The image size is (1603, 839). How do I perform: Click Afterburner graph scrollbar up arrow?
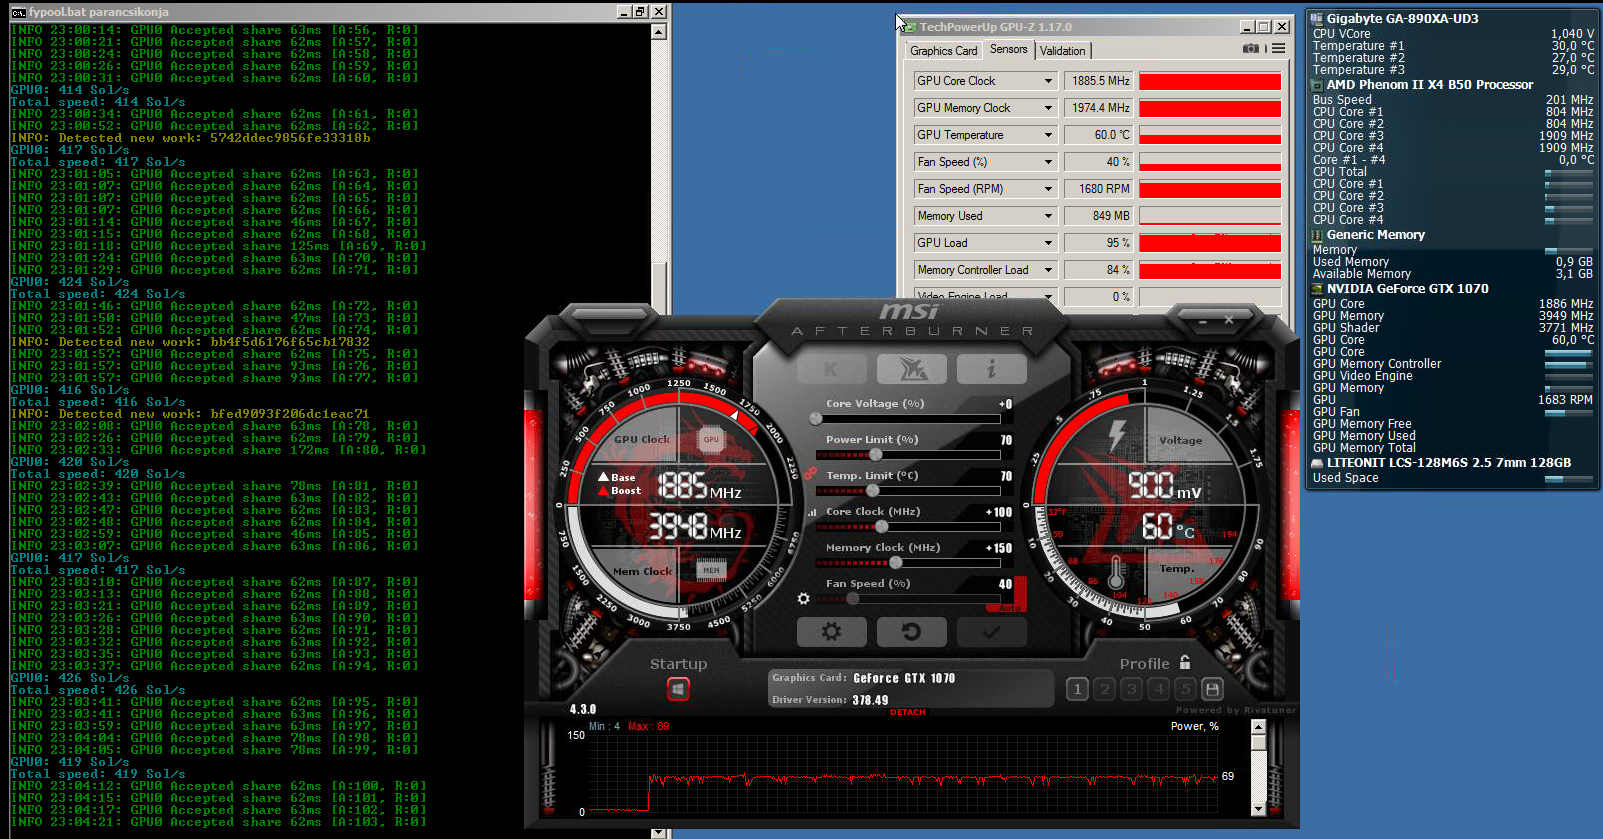pos(1258,727)
